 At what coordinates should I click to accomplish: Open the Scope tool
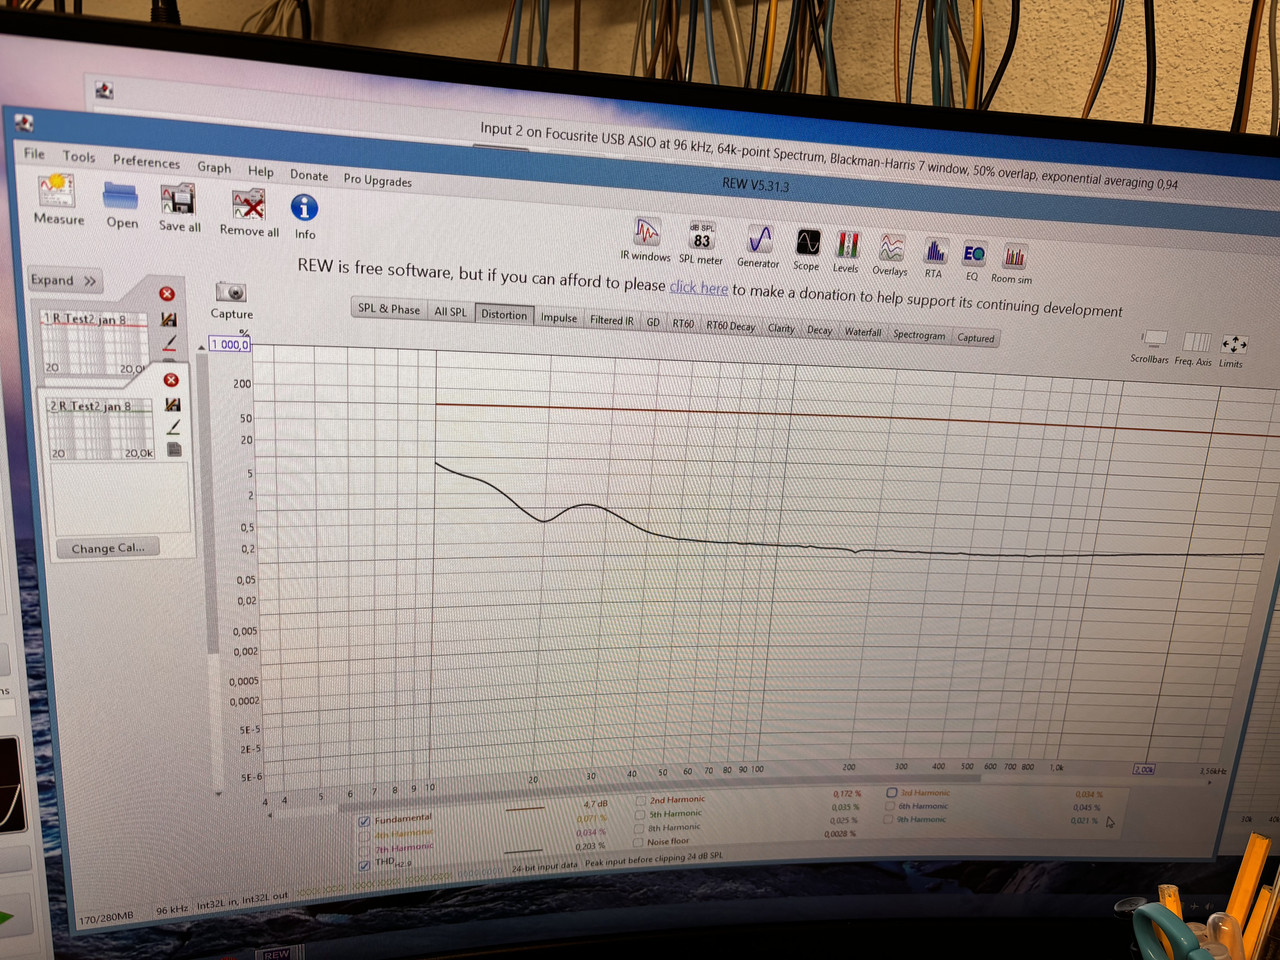(808, 243)
